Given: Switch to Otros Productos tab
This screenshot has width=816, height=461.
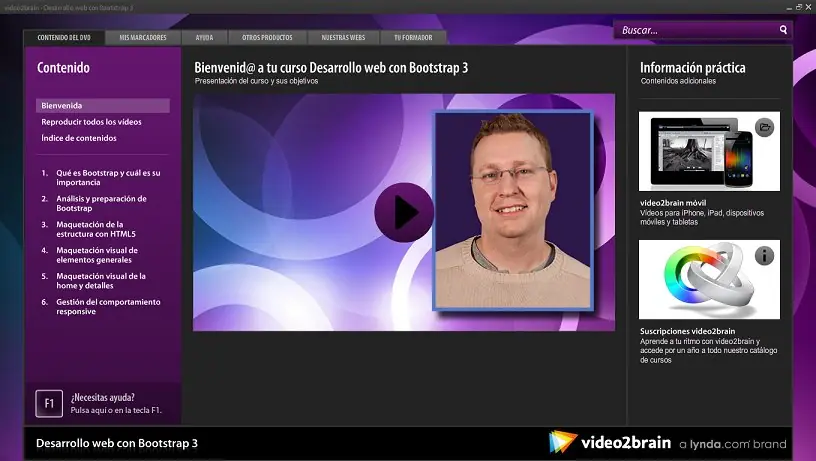Looking at the screenshot, I should [267, 37].
